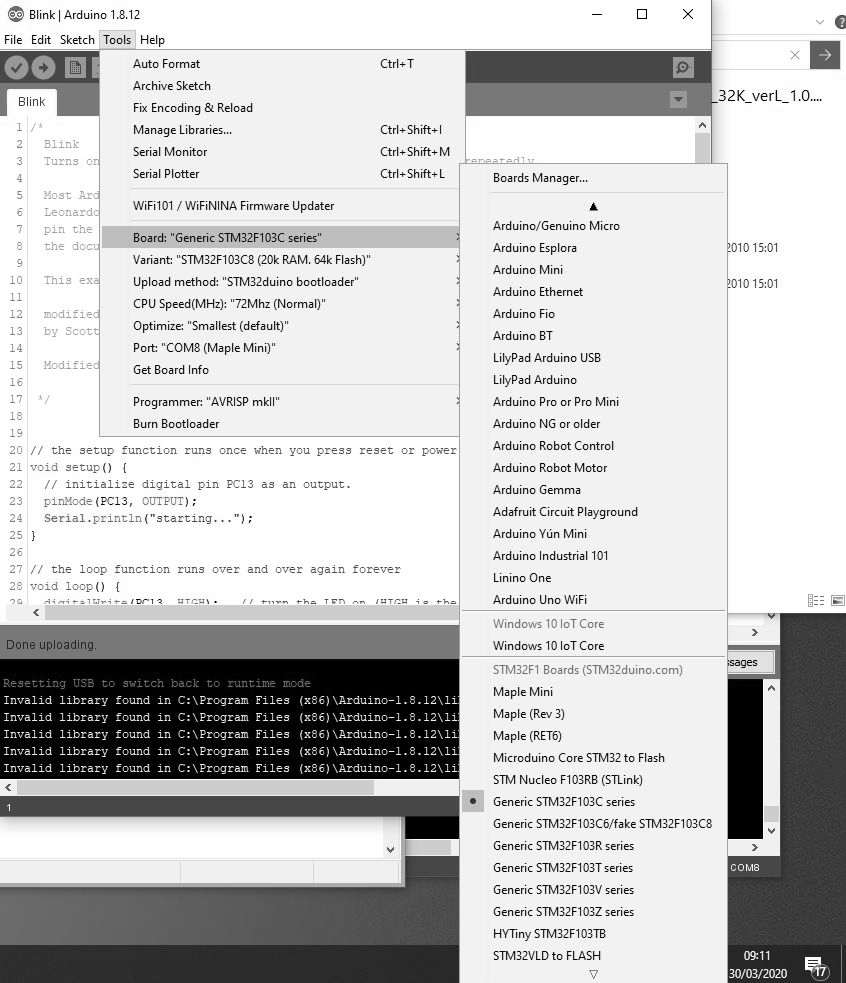Image resolution: width=846 pixels, height=983 pixels.
Task: Expand Programmer AVRISP mkII submenu
Action: [x=280, y=401]
